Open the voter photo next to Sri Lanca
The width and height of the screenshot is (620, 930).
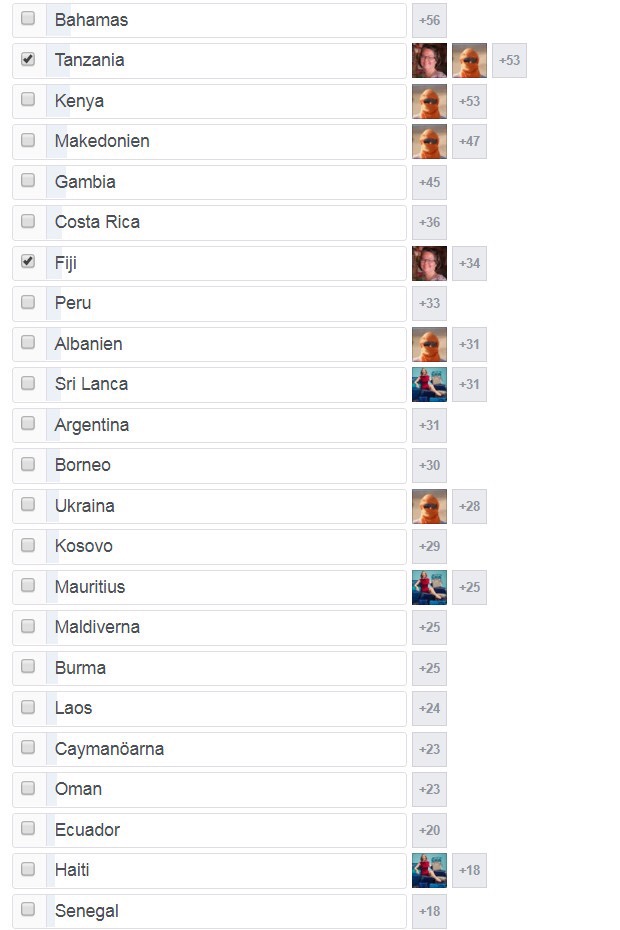(429, 384)
